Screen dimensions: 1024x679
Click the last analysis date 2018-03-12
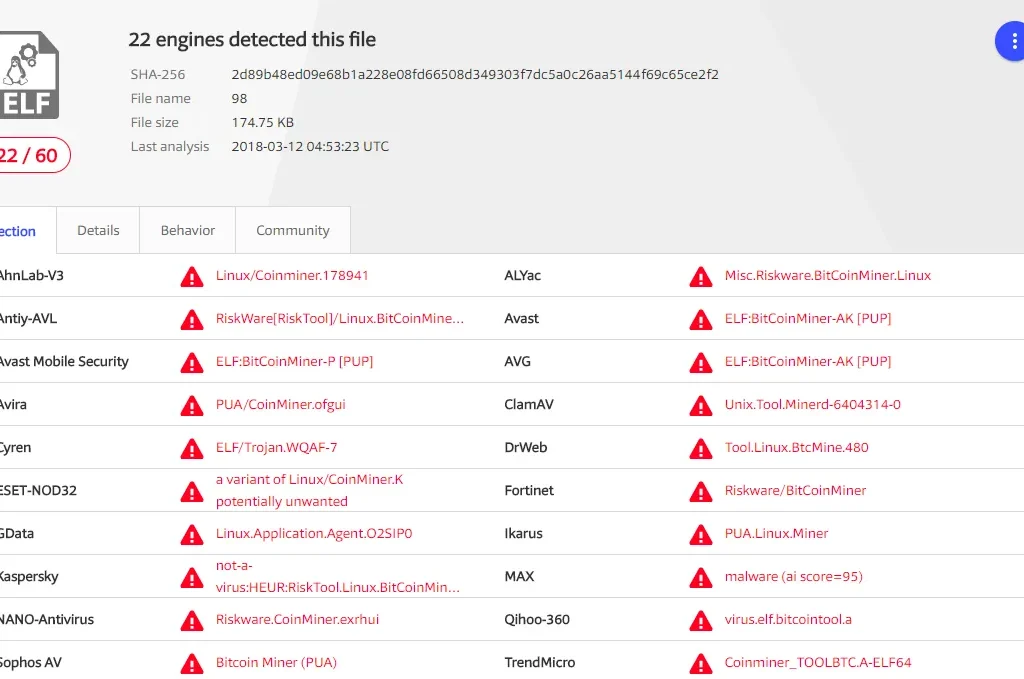pos(310,146)
